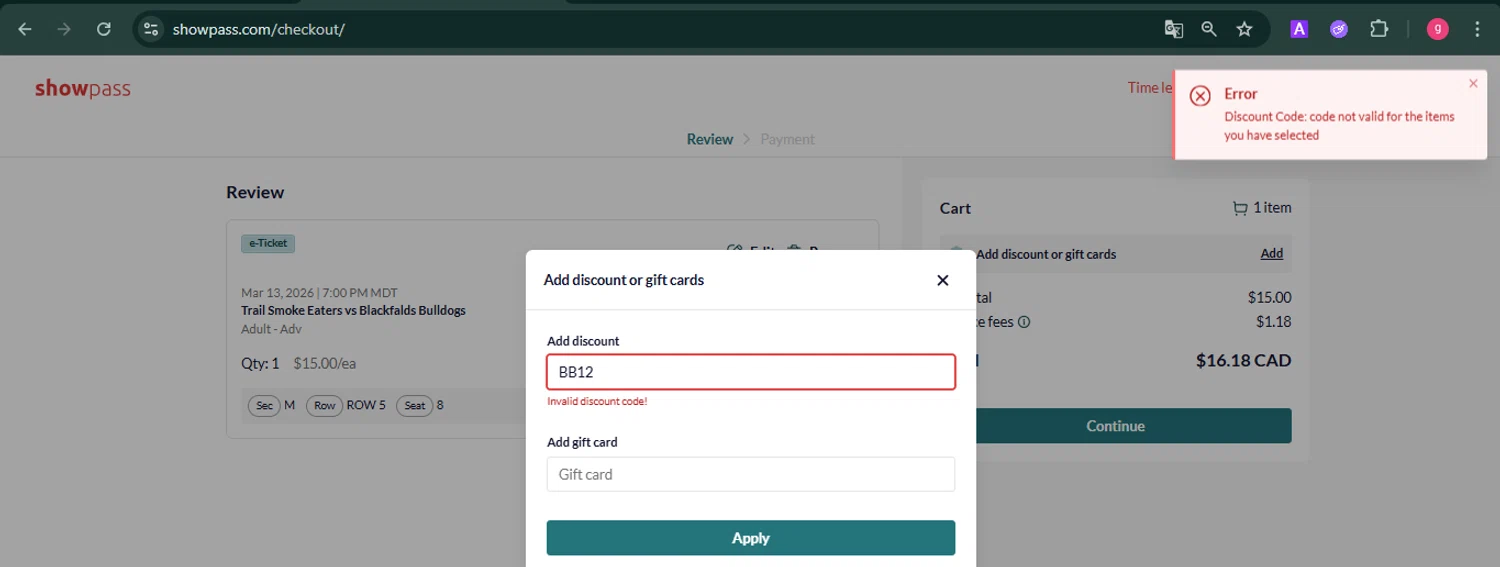
Task: Click the showpass logo
Action: click(83, 89)
